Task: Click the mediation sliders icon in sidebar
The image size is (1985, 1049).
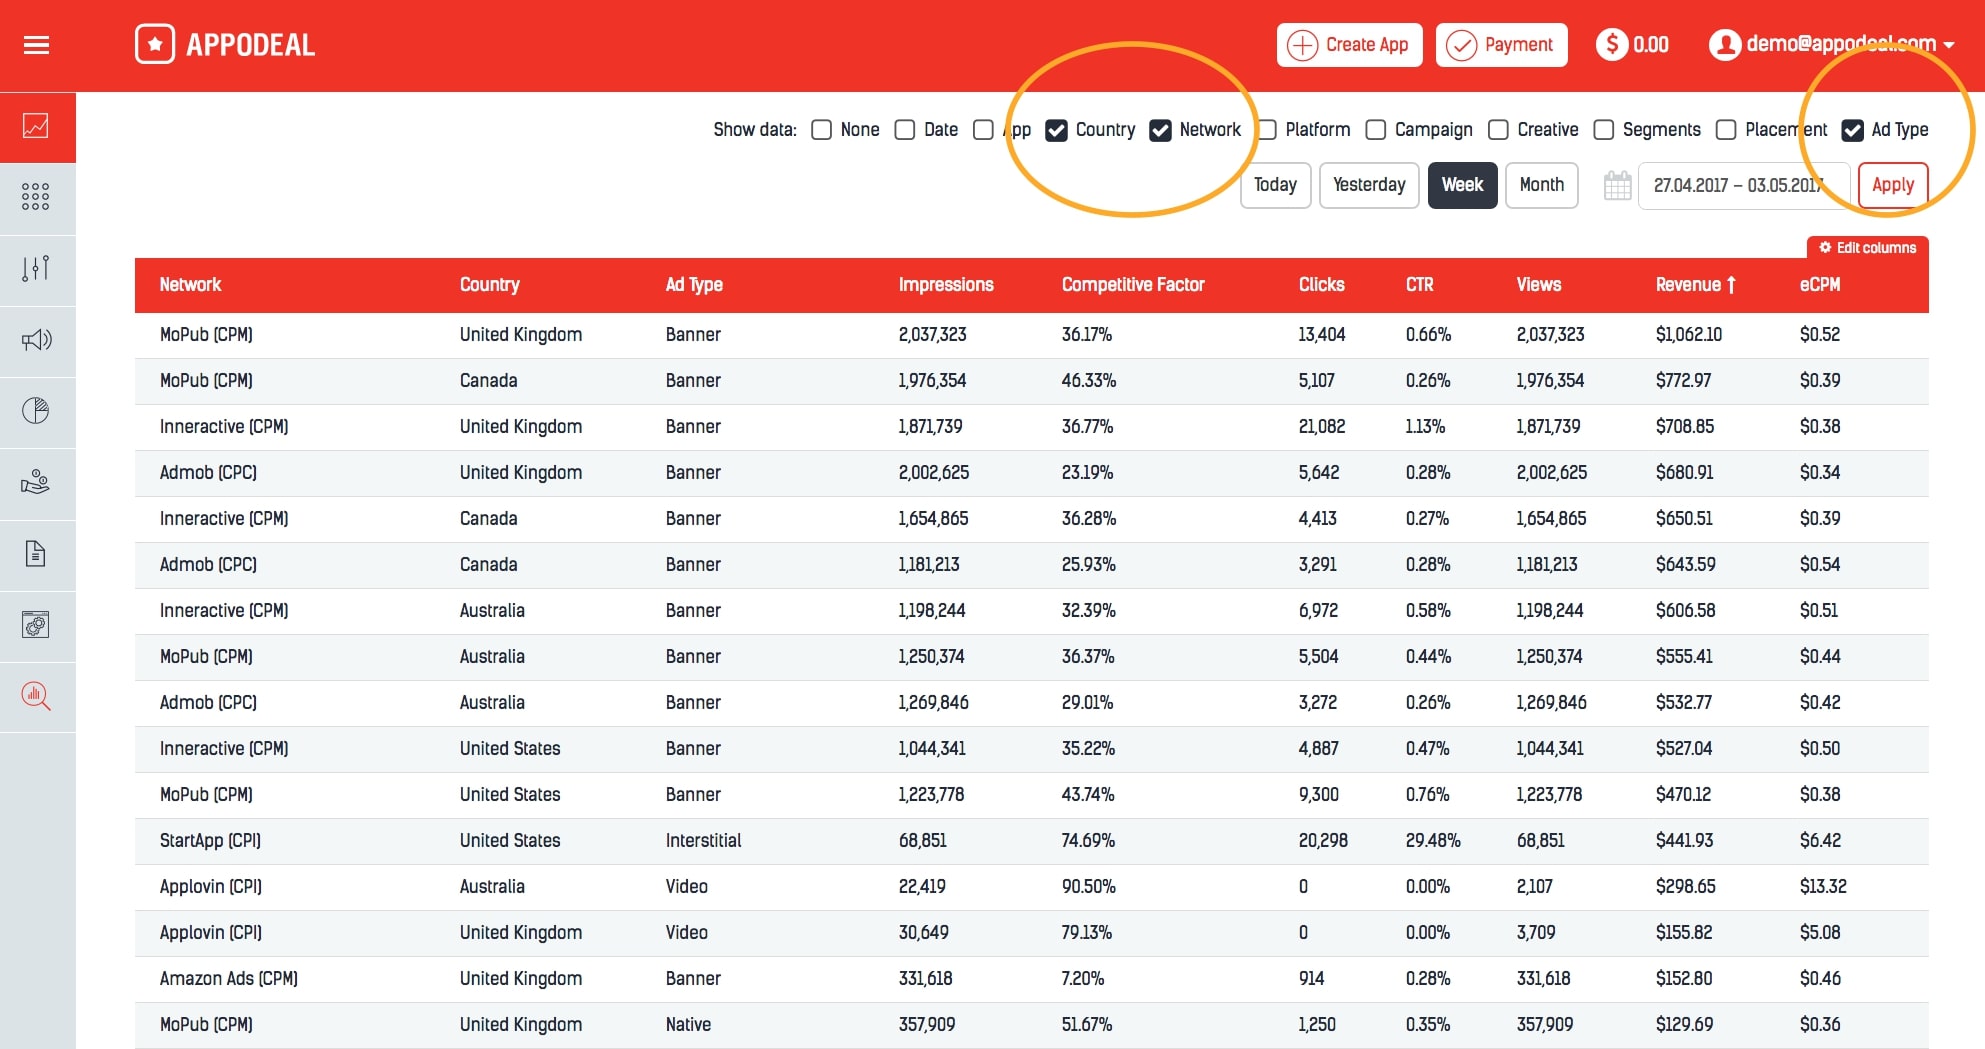Action: point(37,269)
